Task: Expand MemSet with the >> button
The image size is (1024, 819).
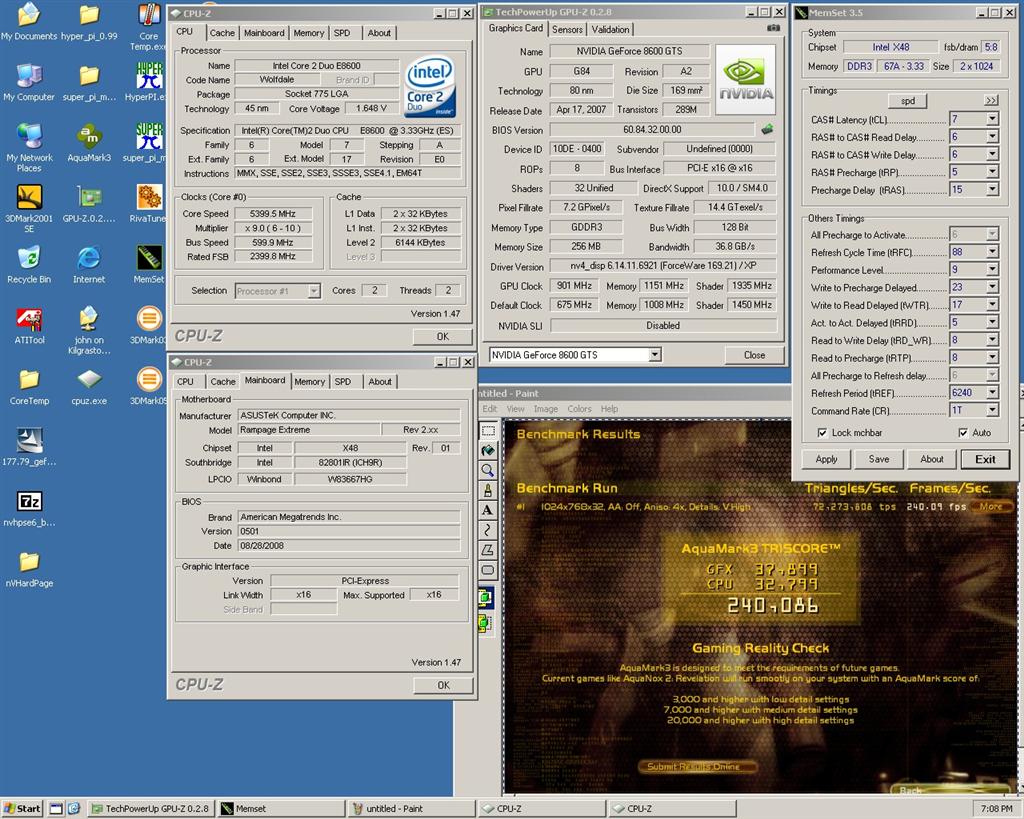Action: (991, 101)
